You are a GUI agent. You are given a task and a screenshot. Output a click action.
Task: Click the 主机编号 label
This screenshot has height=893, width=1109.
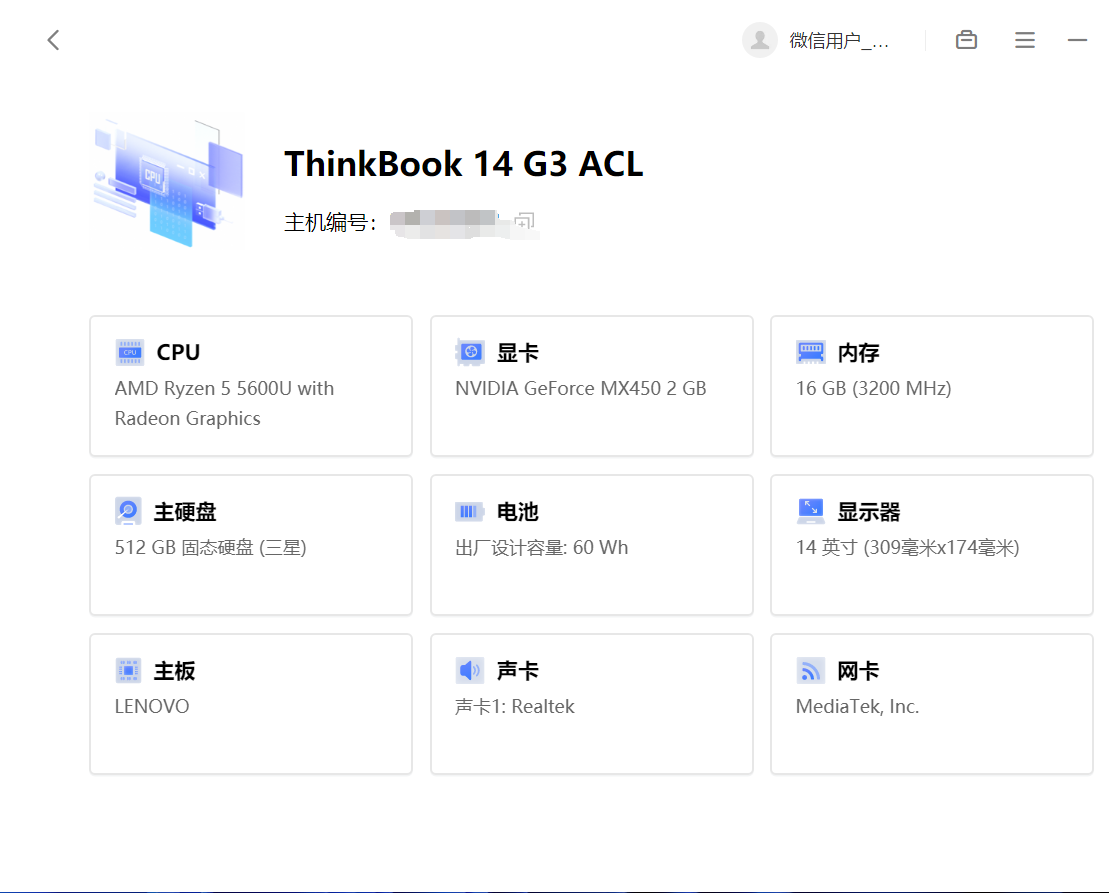tap(330, 223)
